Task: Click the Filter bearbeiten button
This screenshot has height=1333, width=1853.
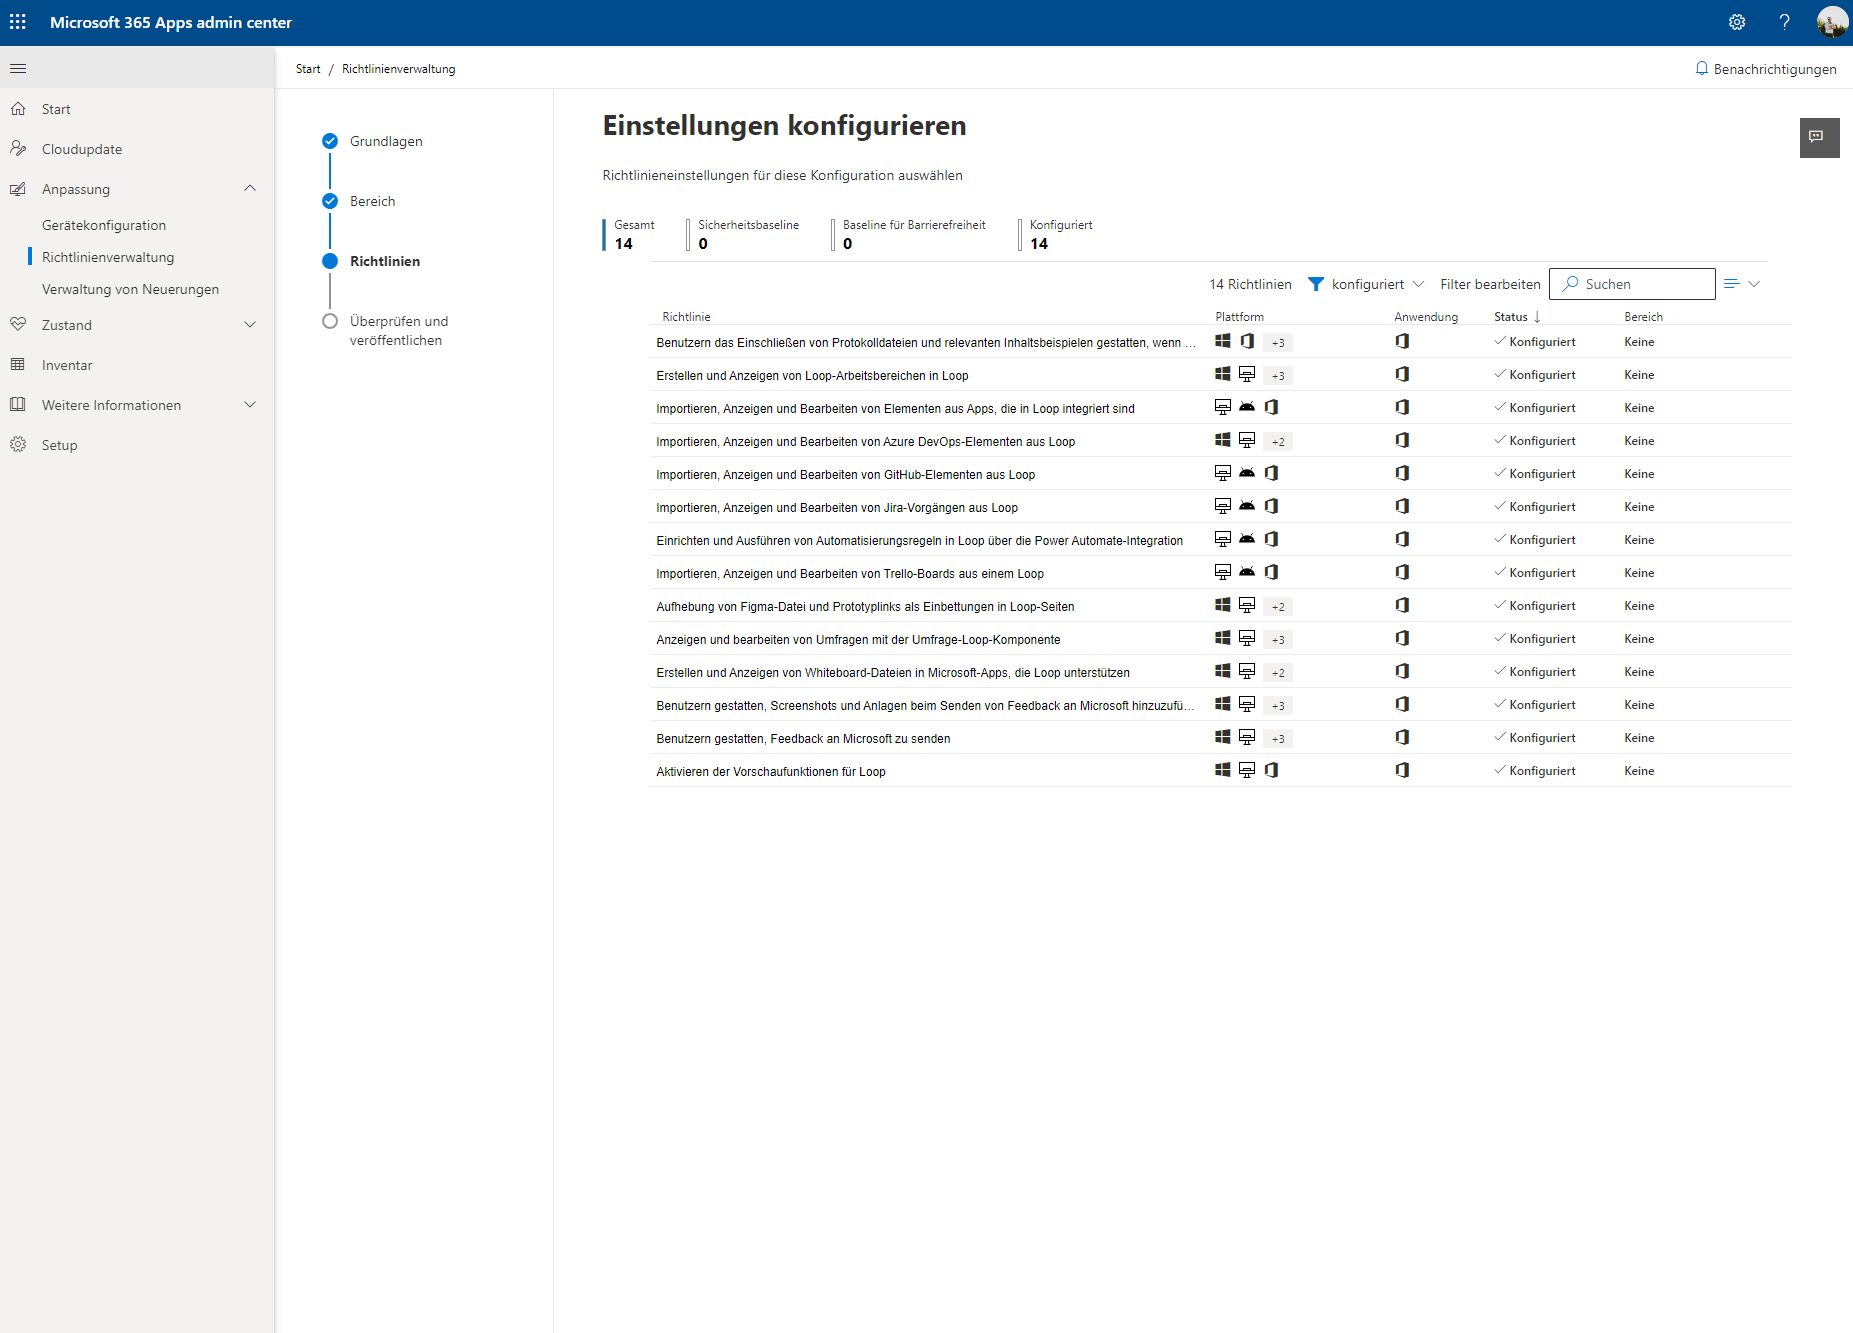Action: (1490, 284)
